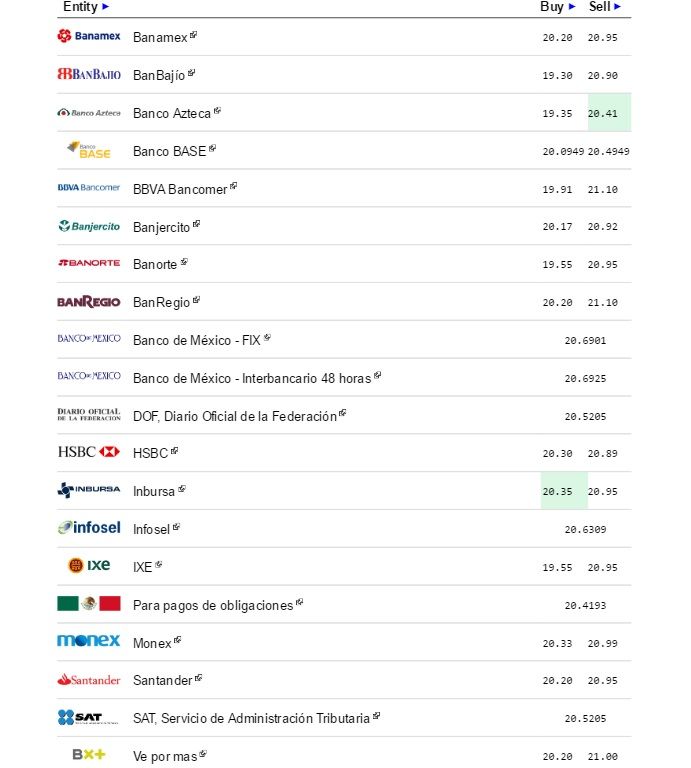Click the BanBajío bank logo
Screen dimensions: 691x768
tap(89, 74)
